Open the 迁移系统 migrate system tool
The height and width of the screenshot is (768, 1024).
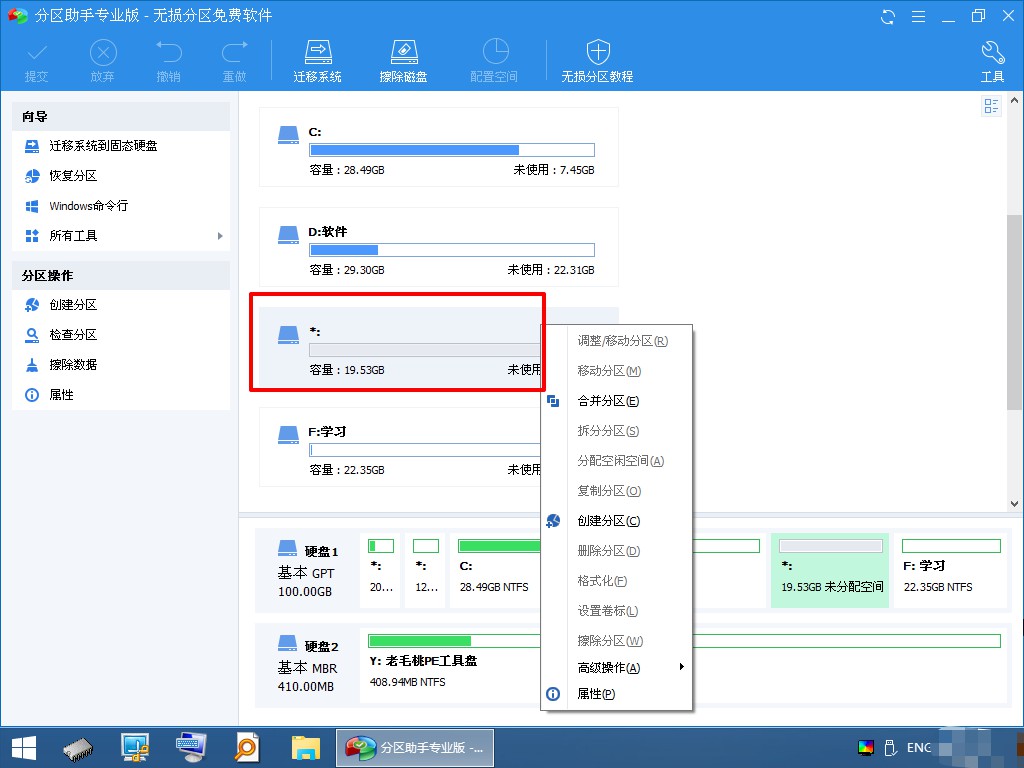click(x=317, y=61)
